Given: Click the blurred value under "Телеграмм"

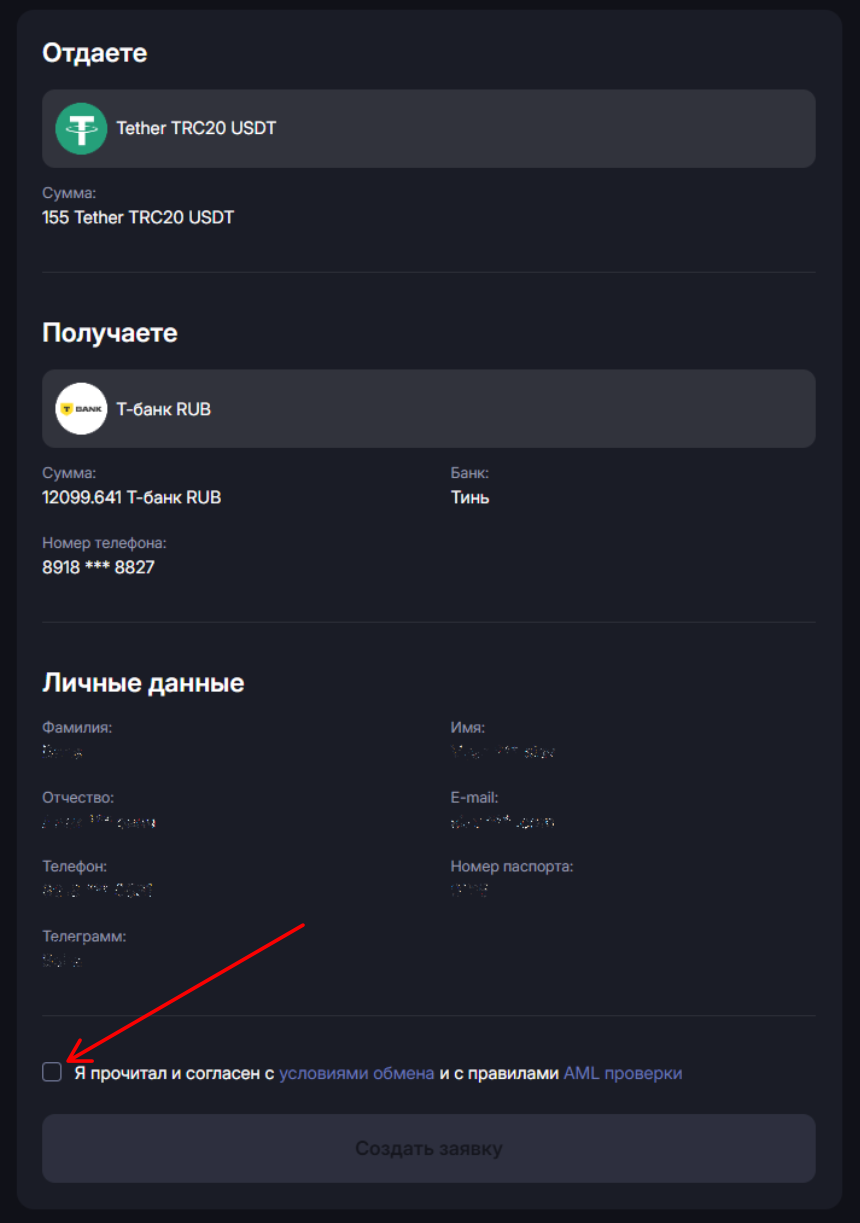Looking at the screenshot, I should [62, 961].
